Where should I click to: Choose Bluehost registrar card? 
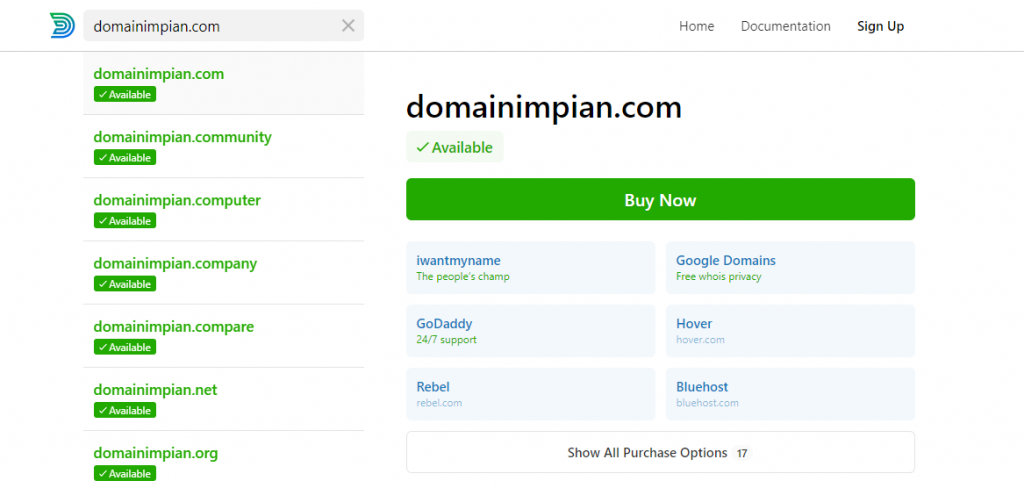pyautogui.click(x=790, y=394)
